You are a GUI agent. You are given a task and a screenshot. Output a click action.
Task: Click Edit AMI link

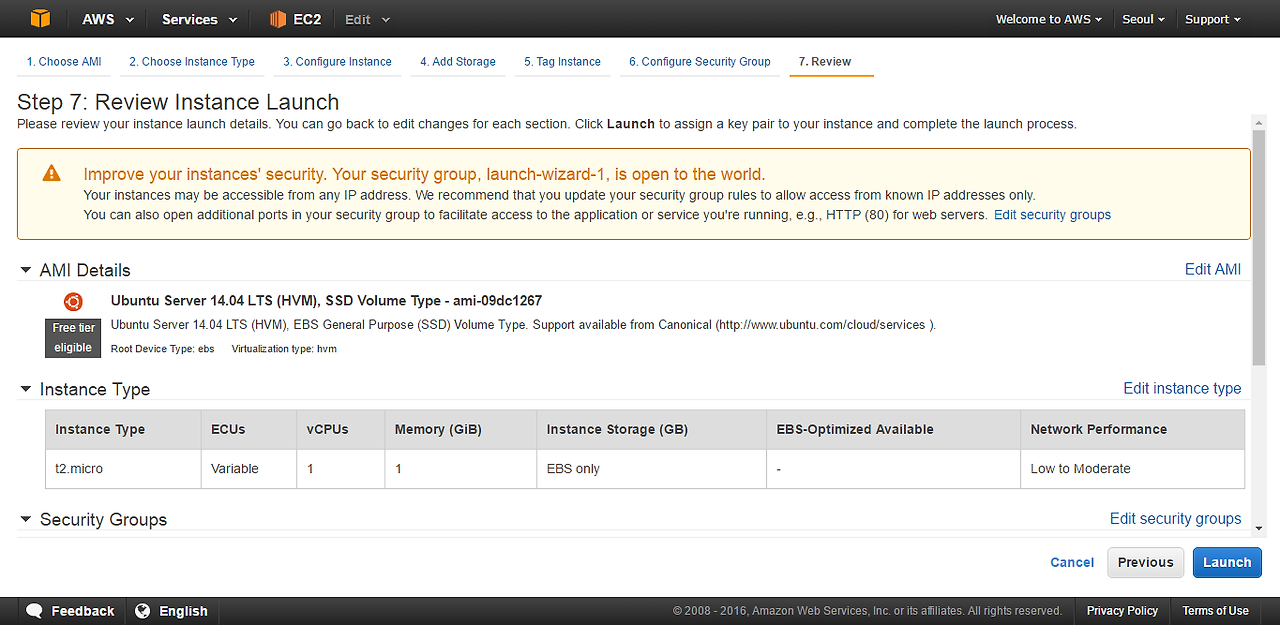(1213, 269)
